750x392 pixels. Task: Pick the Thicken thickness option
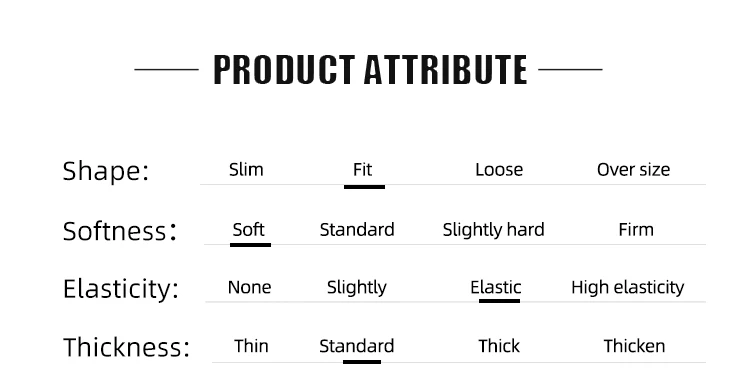point(634,346)
